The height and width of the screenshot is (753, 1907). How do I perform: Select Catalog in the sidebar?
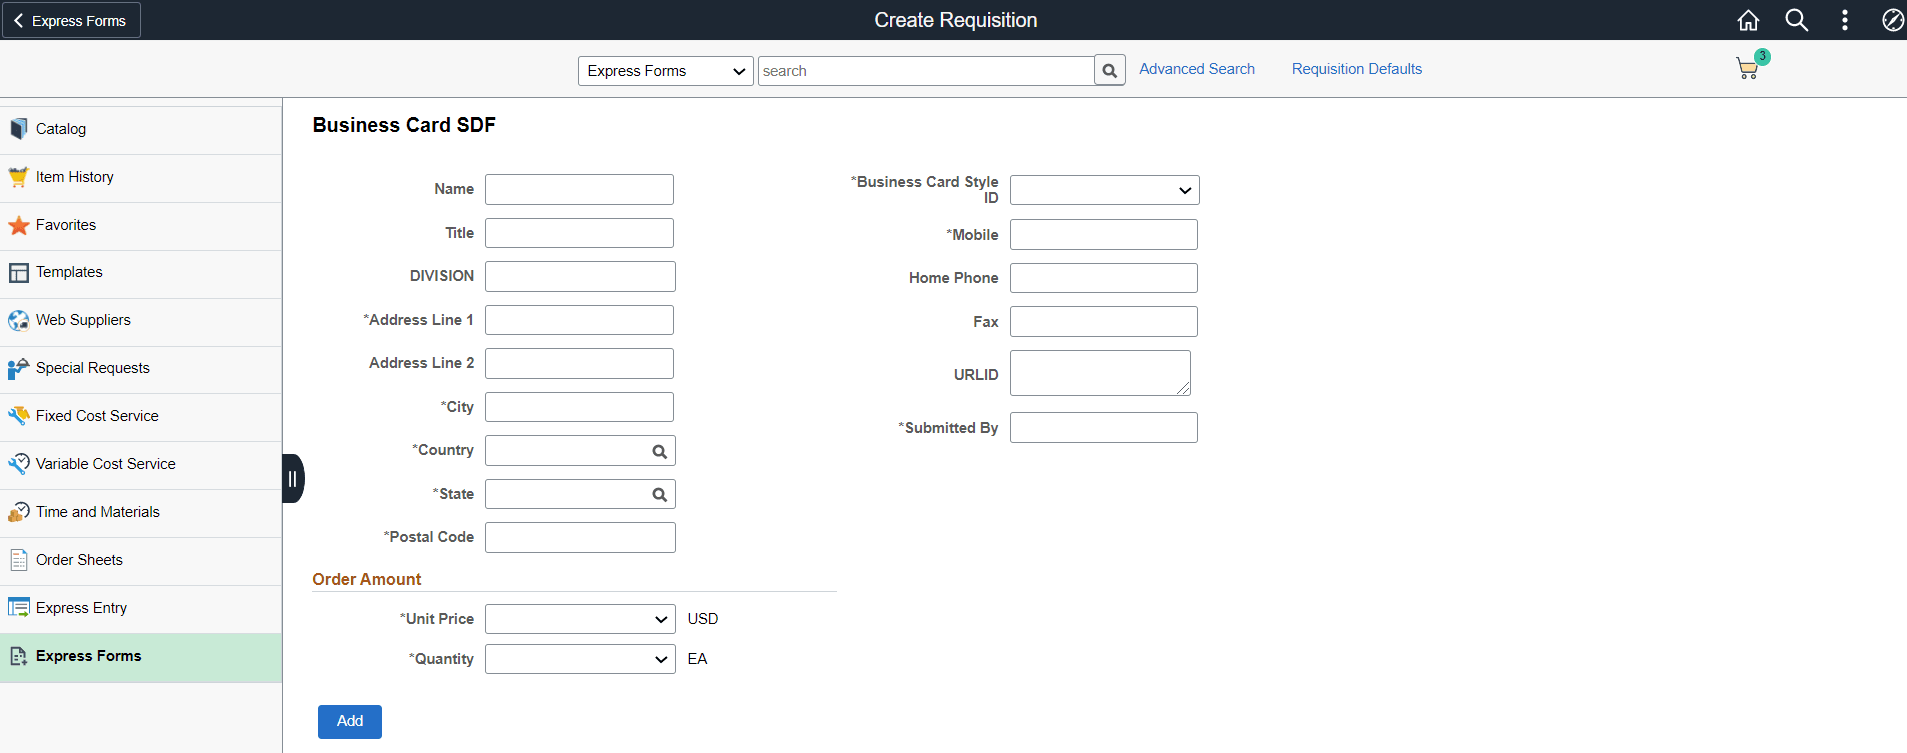[141, 130]
